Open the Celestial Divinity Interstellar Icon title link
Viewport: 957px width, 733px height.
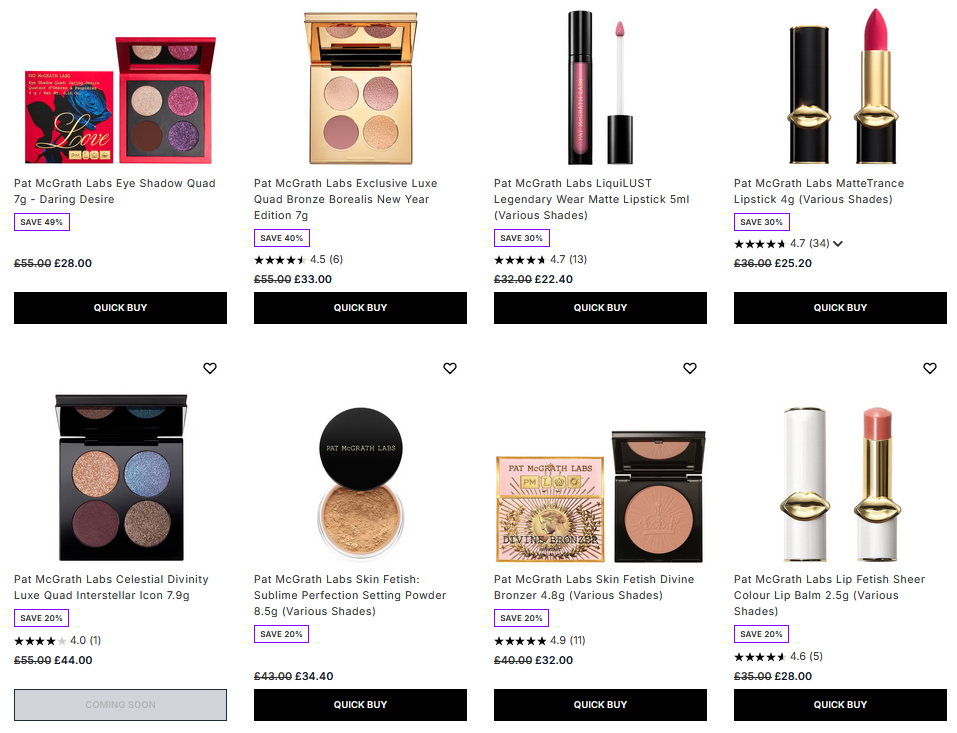coord(110,587)
